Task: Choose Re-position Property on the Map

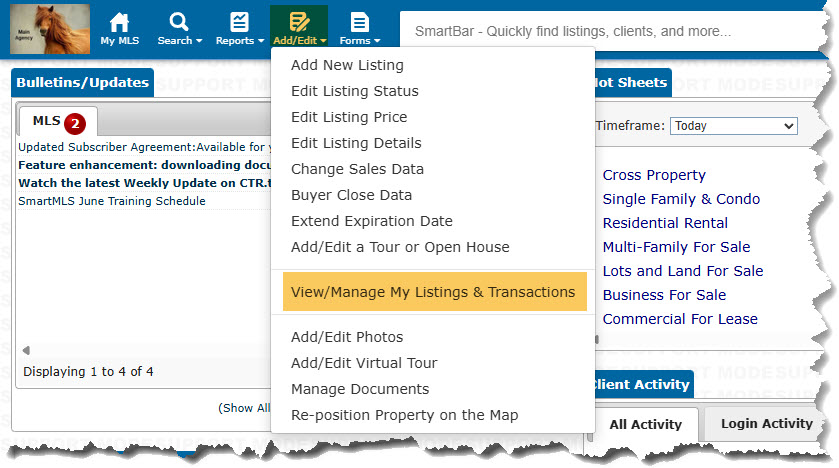Action: [x=405, y=415]
